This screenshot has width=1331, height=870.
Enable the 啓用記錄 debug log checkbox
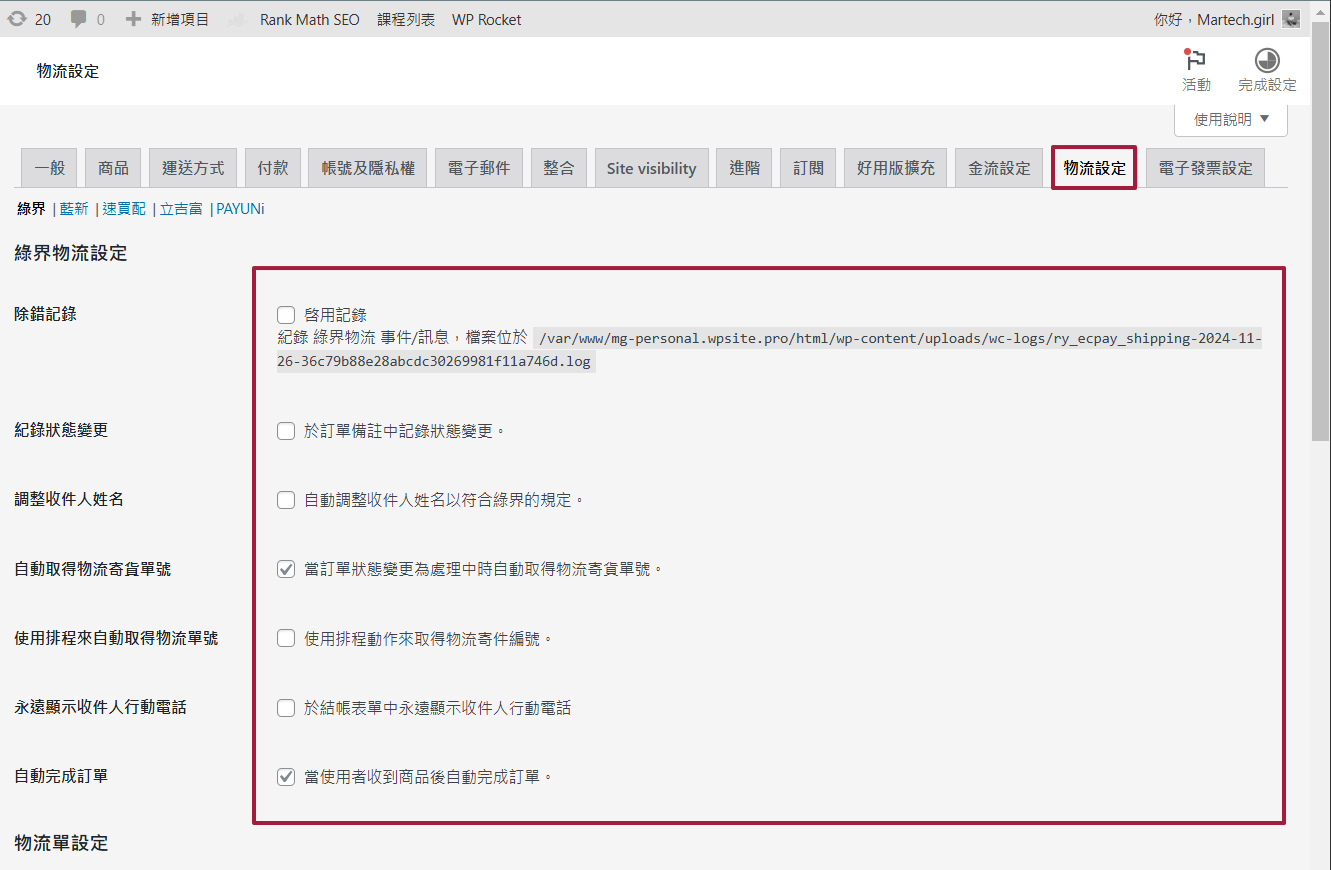(286, 315)
